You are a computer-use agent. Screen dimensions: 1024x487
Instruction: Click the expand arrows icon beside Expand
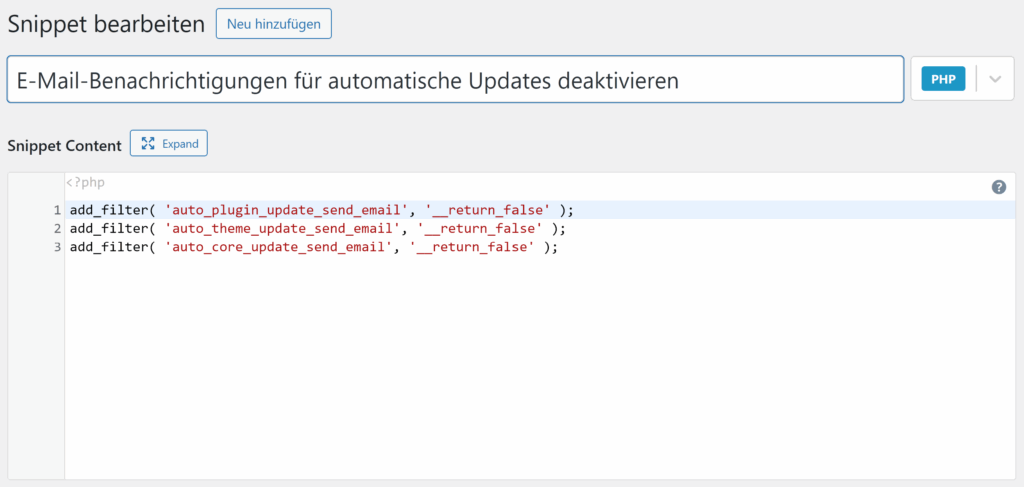[148, 144]
